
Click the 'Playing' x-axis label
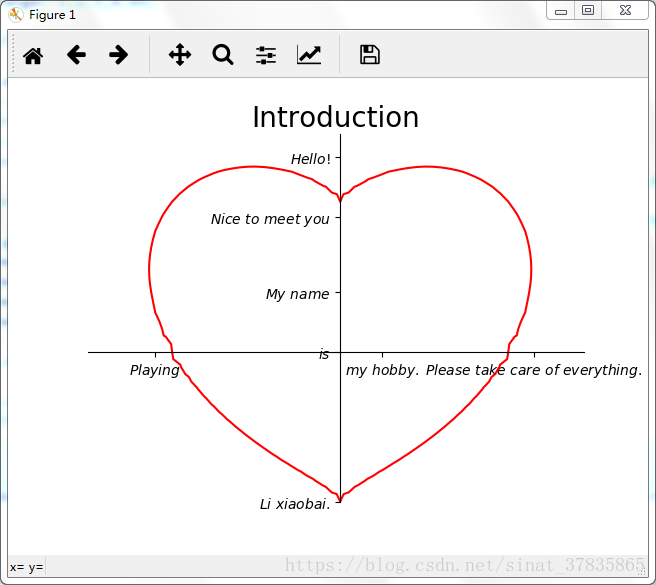coord(155,370)
